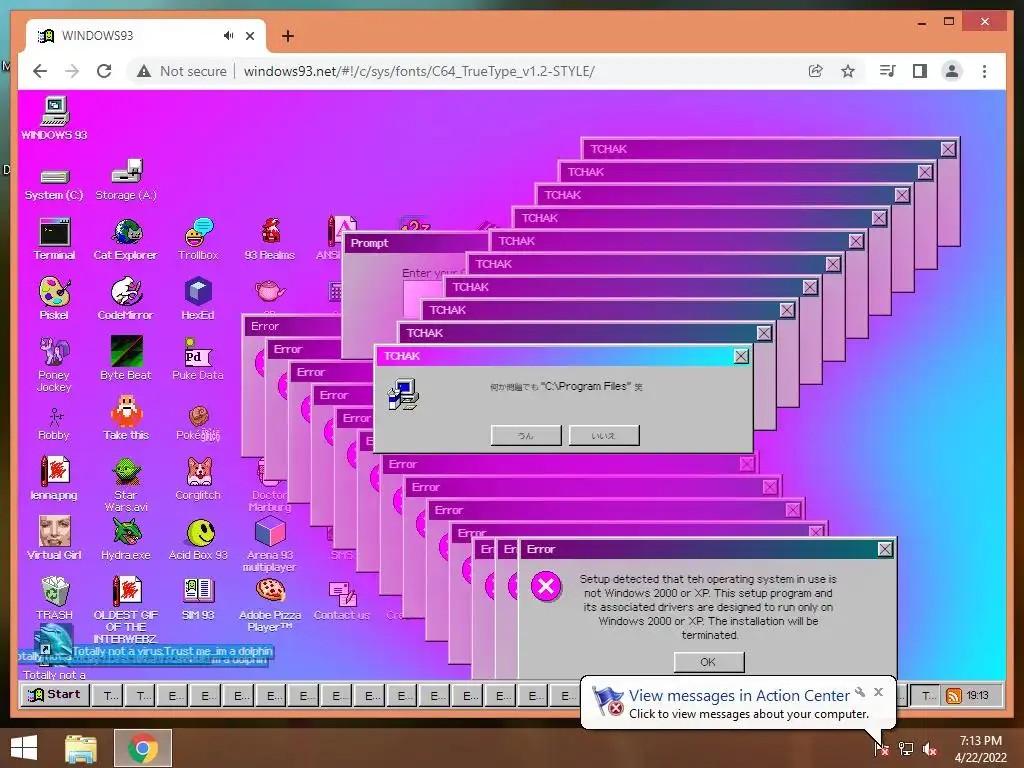
Task: Click the host network tray icon
Action: click(x=906, y=748)
